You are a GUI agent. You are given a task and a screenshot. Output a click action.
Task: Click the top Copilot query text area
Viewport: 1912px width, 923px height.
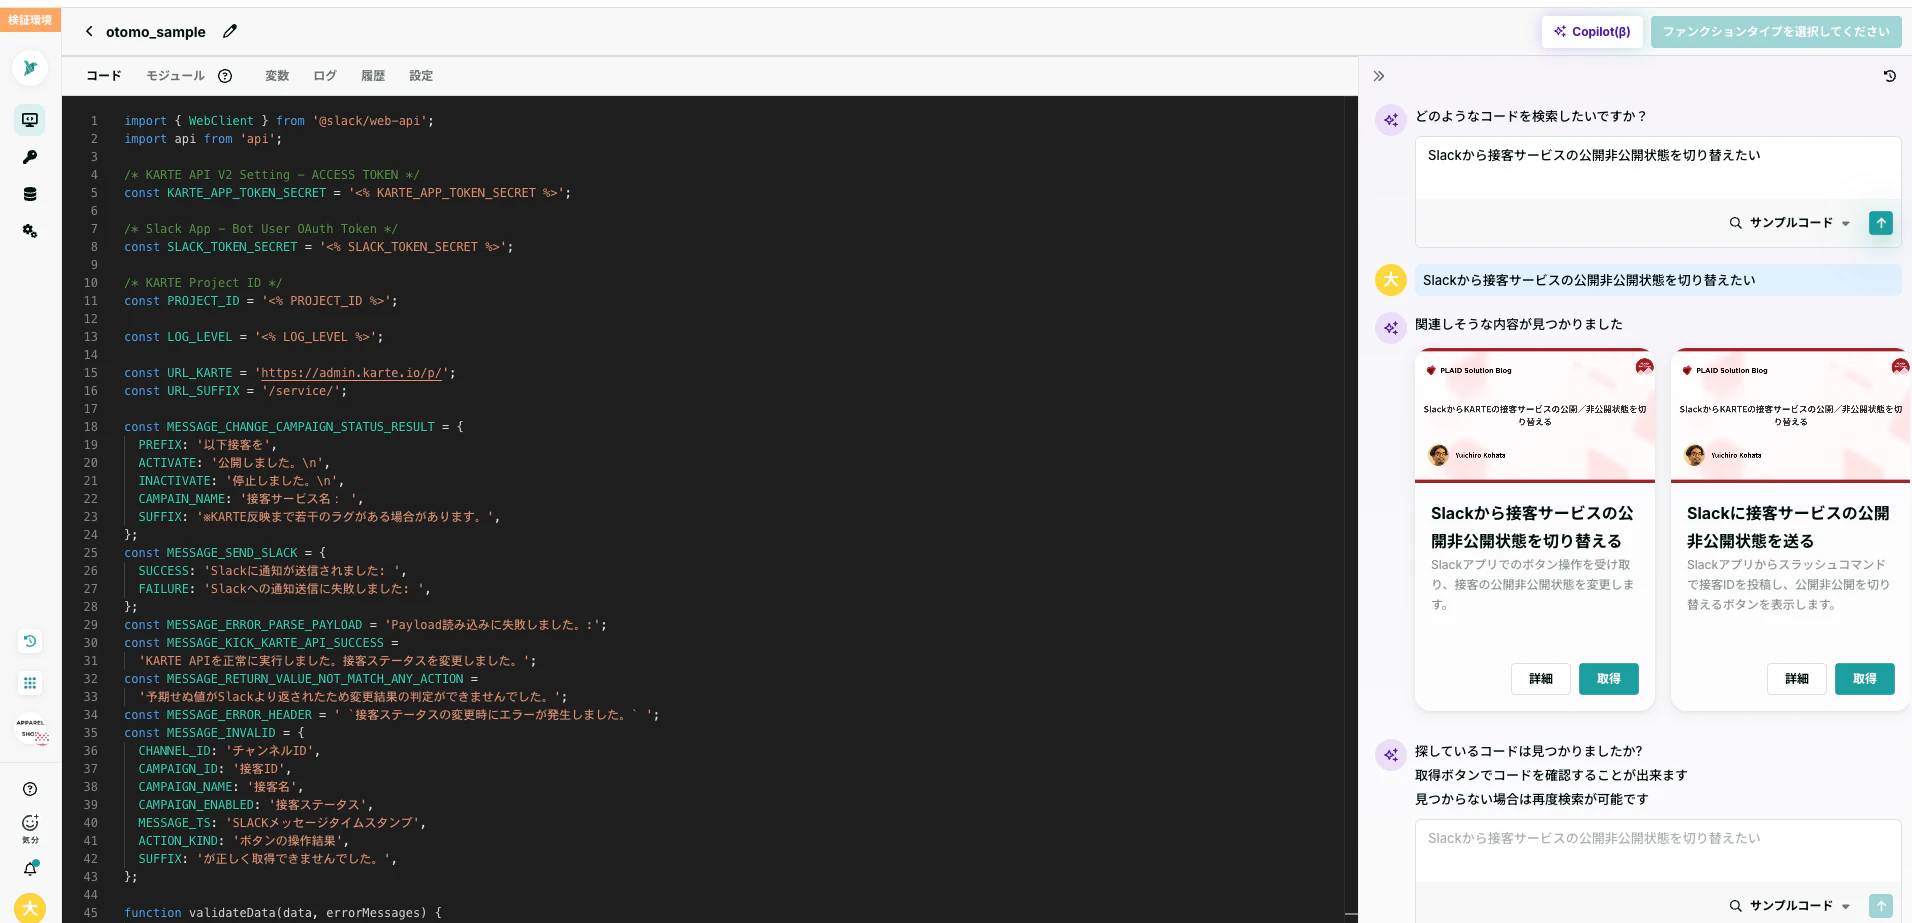(1658, 167)
